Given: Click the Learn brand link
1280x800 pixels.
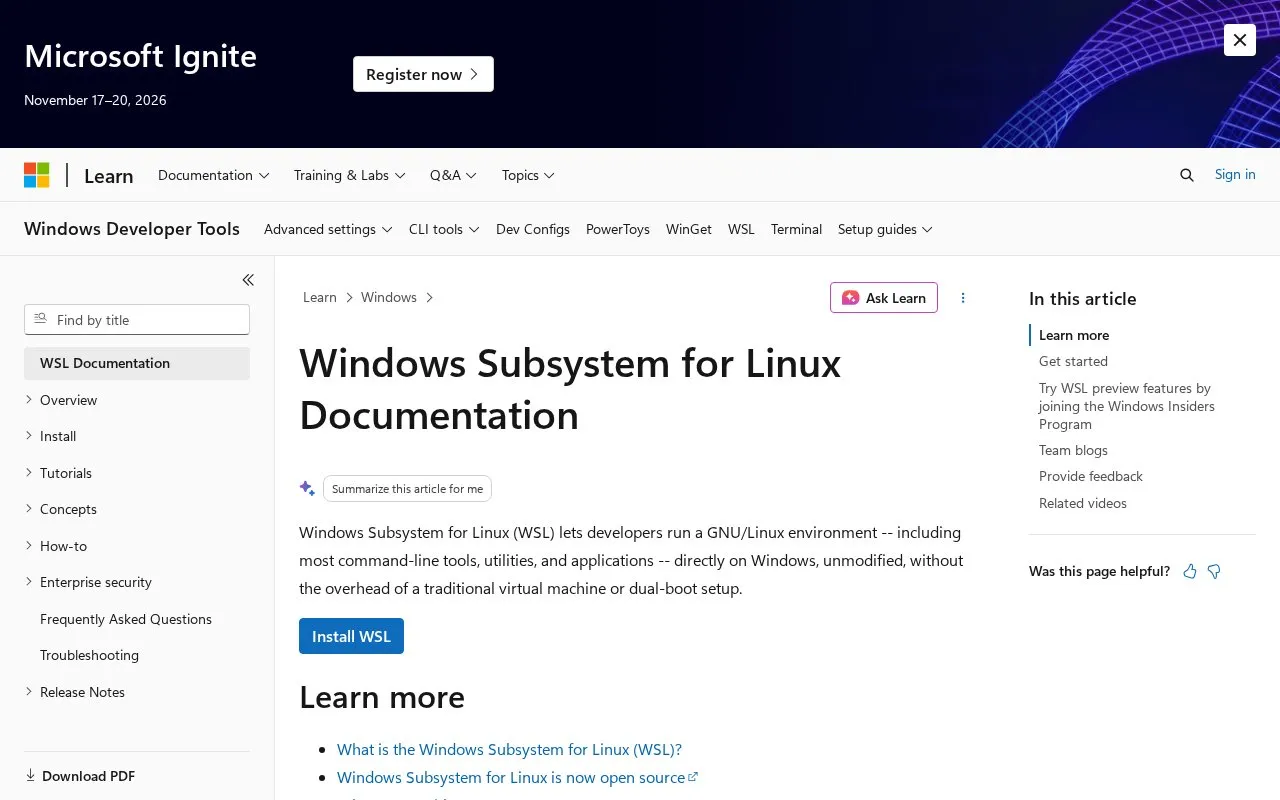Looking at the screenshot, I should point(109,176).
